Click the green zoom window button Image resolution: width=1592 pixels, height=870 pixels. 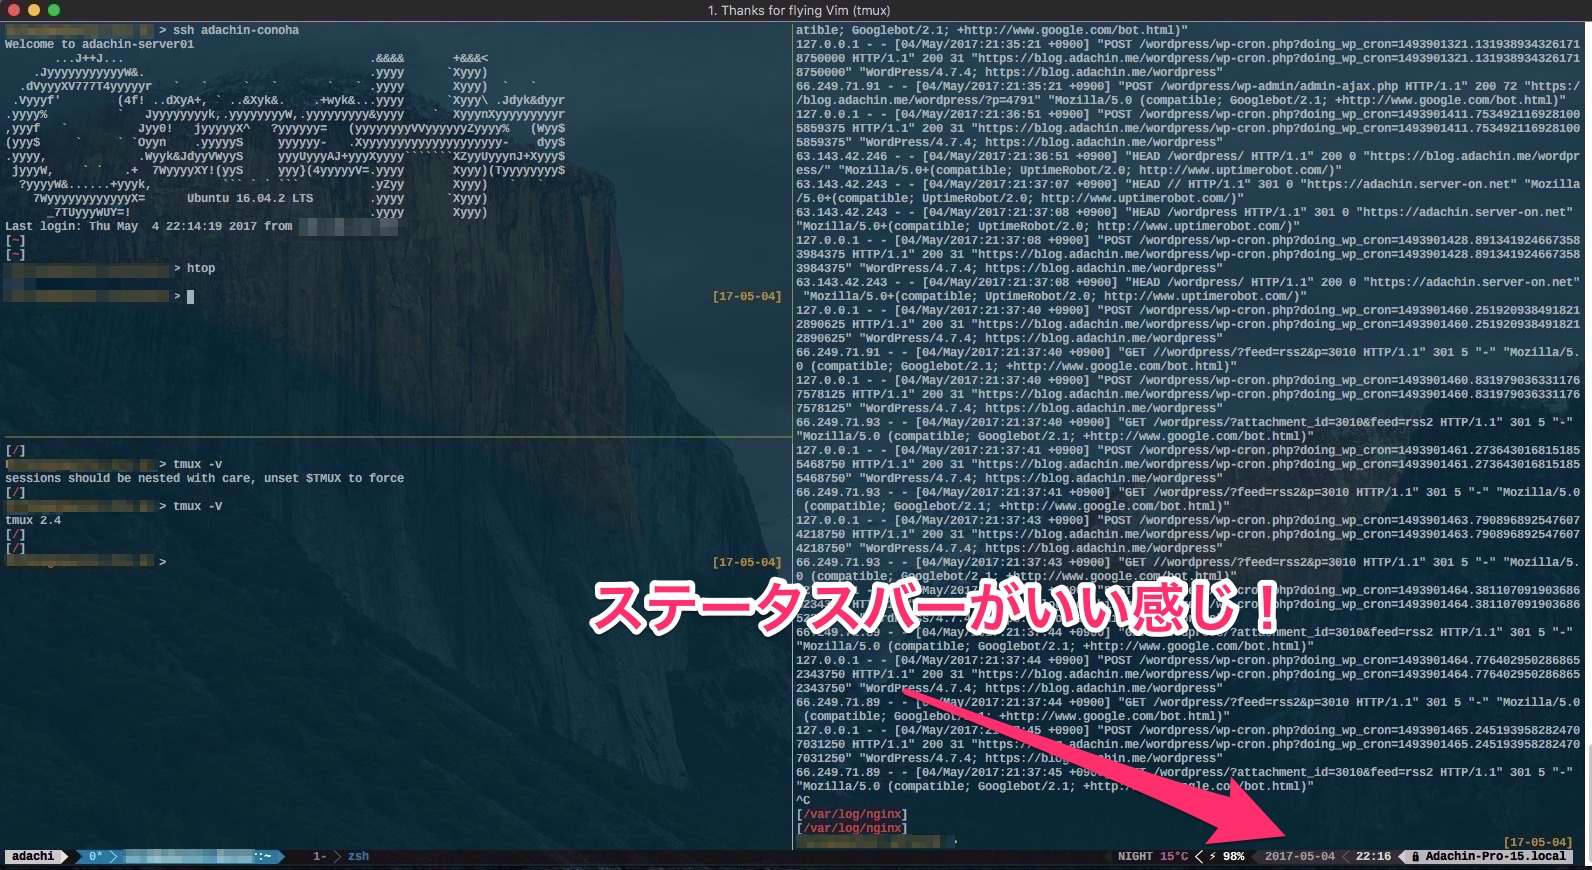coord(54,10)
